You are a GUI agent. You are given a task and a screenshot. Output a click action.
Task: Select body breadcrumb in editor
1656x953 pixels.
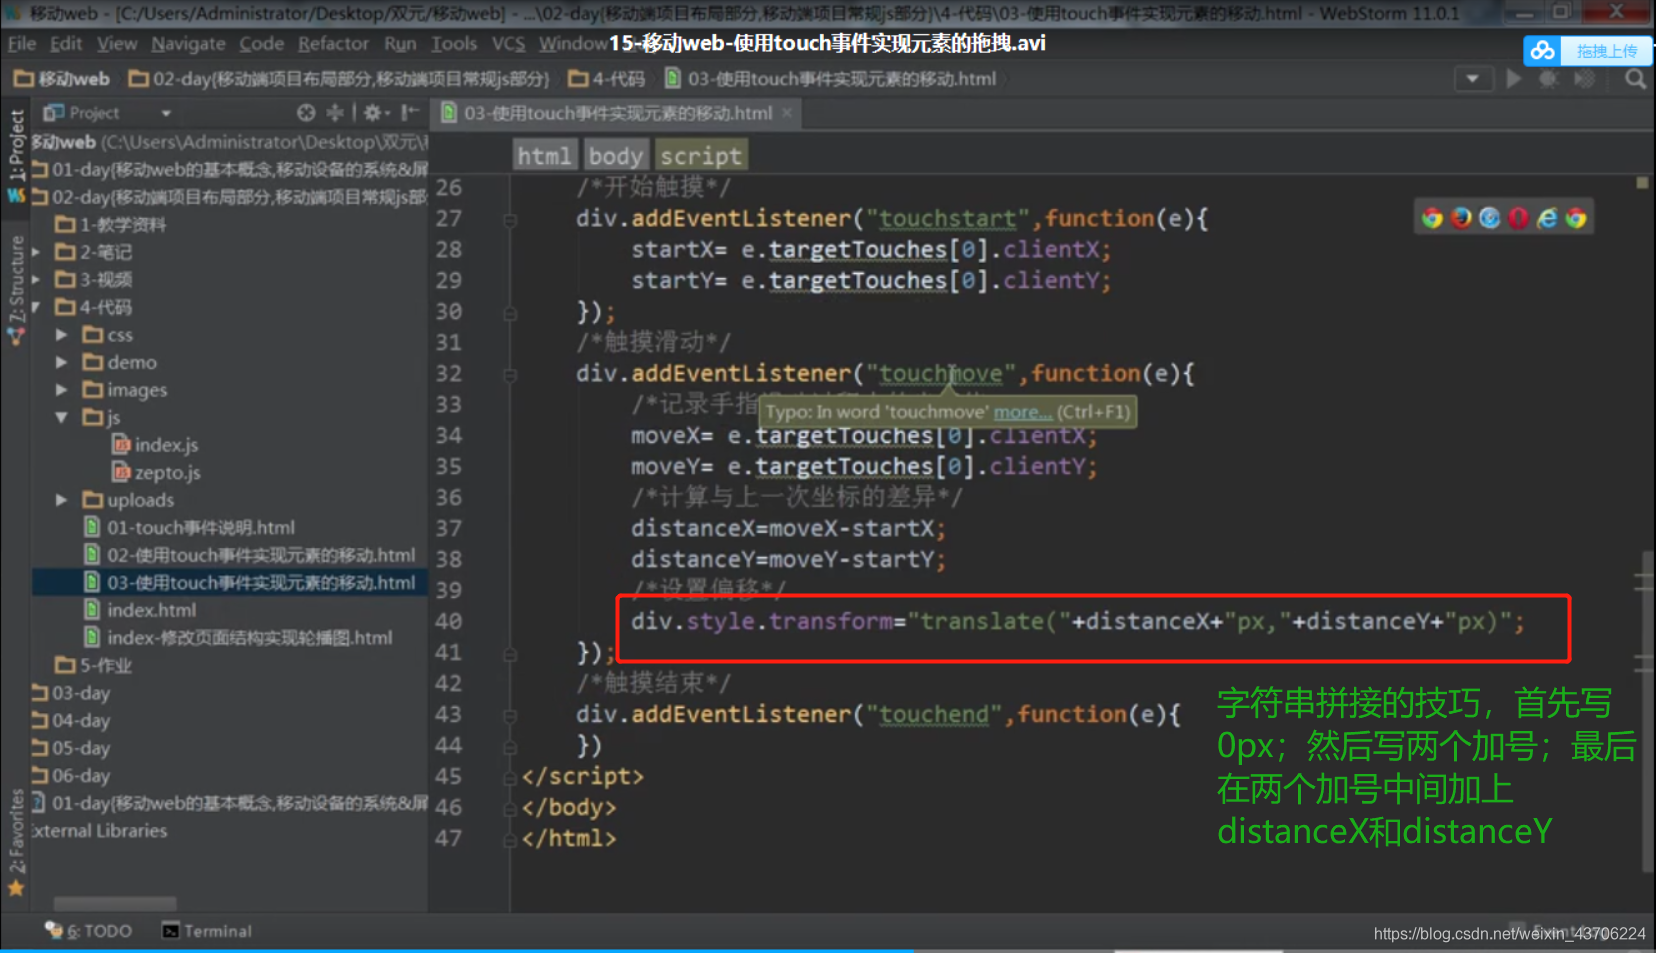(615, 156)
